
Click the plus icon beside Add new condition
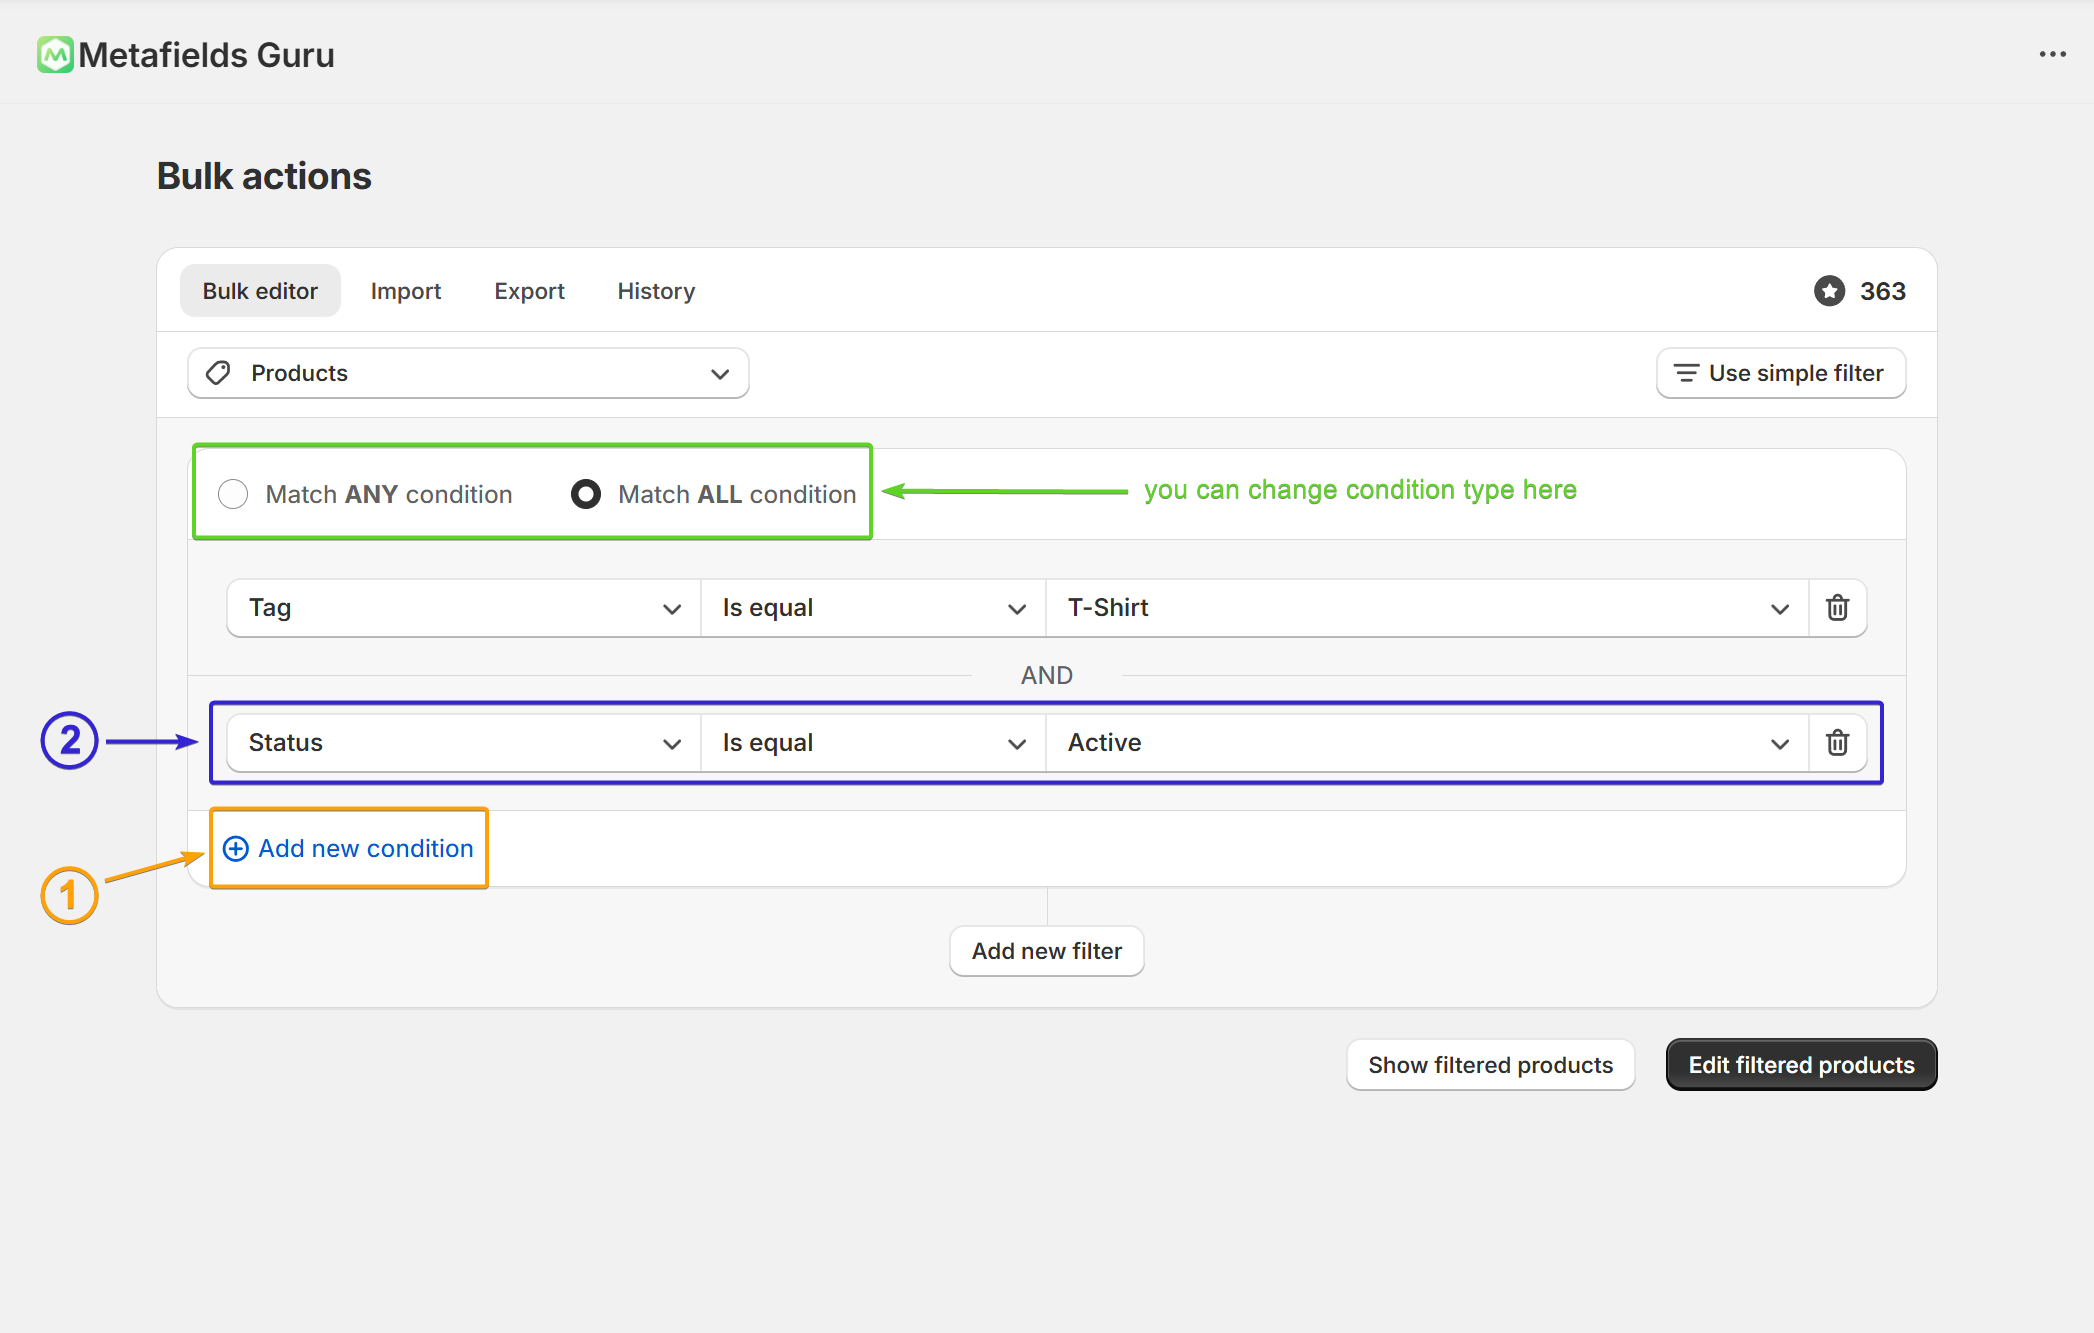click(x=236, y=849)
